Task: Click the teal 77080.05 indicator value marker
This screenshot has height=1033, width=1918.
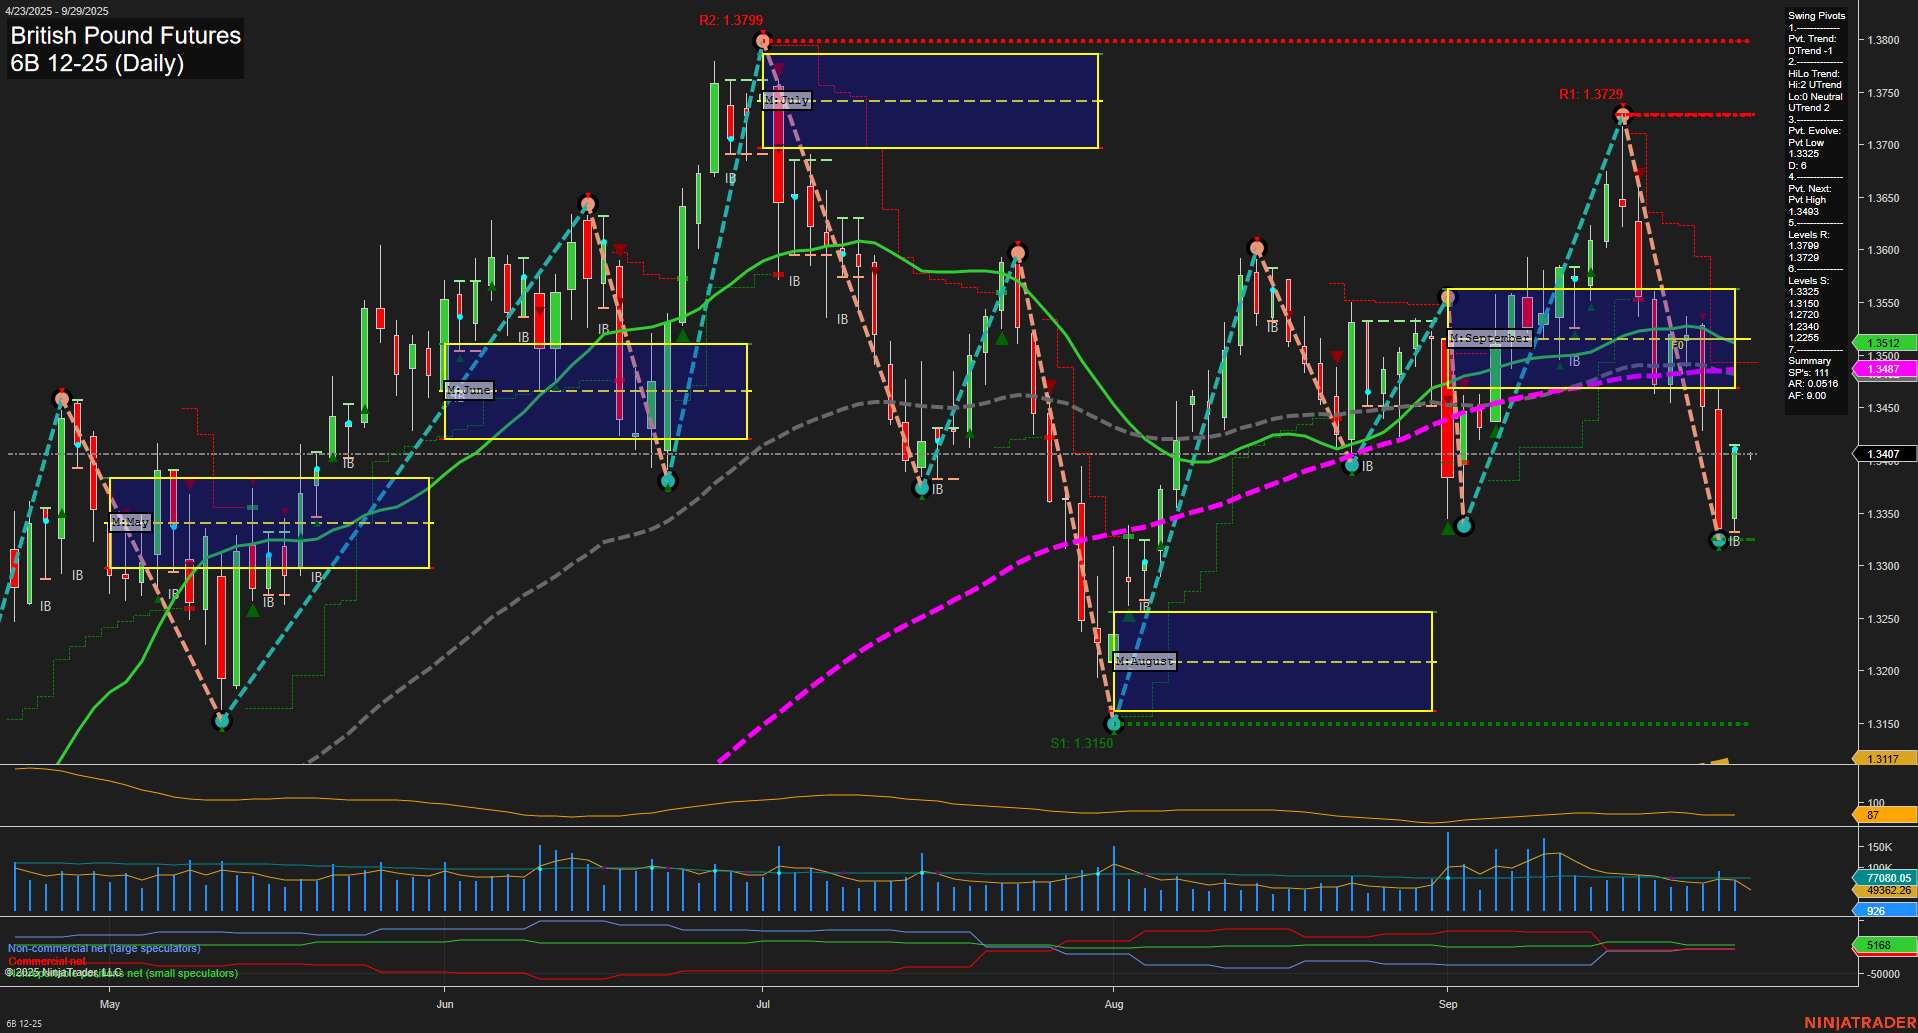Action: click(x=1884, y=877)
